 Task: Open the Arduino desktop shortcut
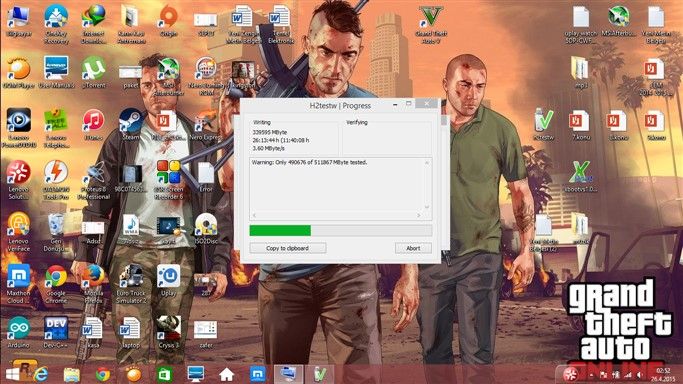point(18,332)
